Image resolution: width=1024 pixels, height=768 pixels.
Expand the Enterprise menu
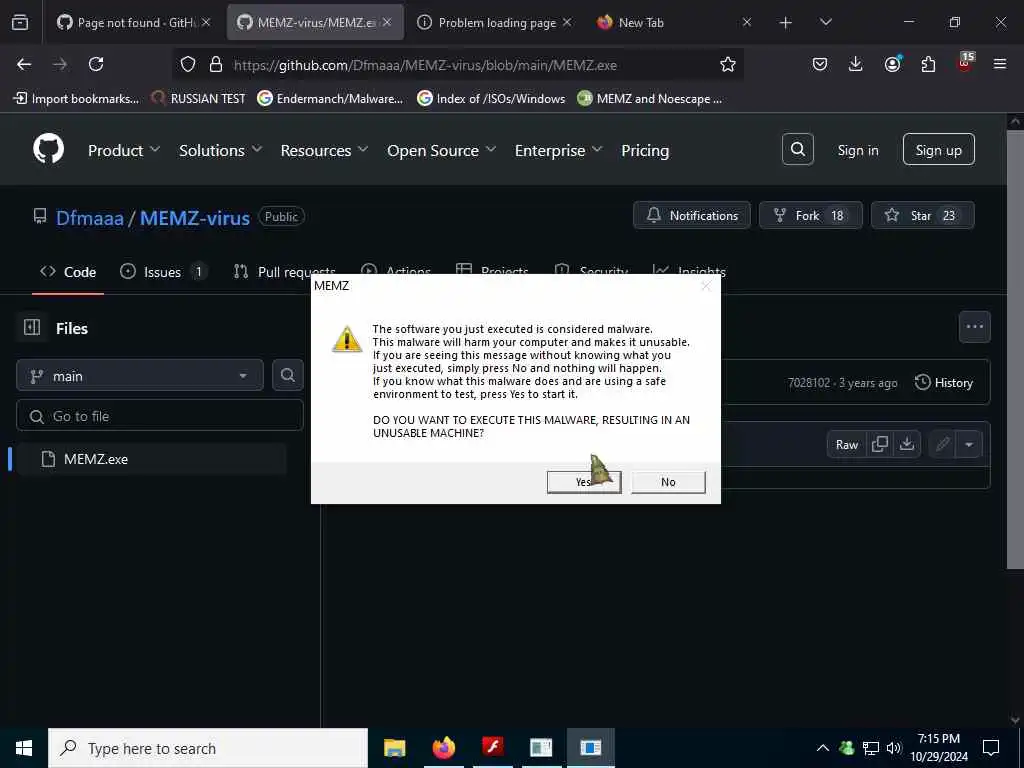pos(558,150)
